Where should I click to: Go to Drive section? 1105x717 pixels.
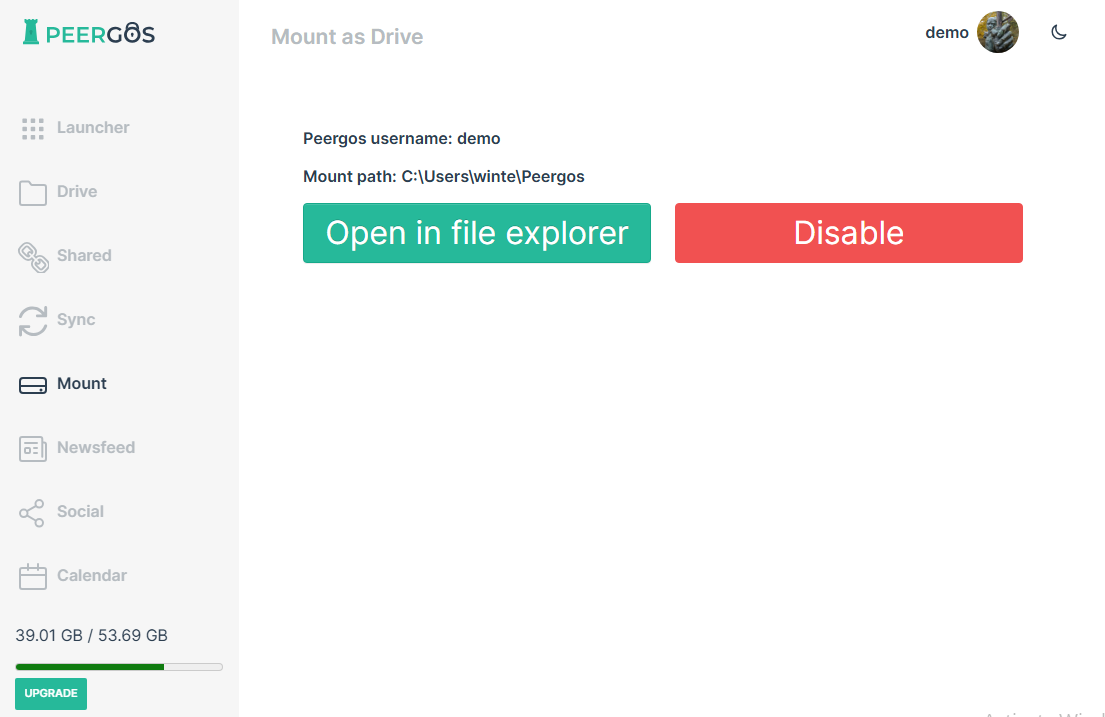coord(77,192)
